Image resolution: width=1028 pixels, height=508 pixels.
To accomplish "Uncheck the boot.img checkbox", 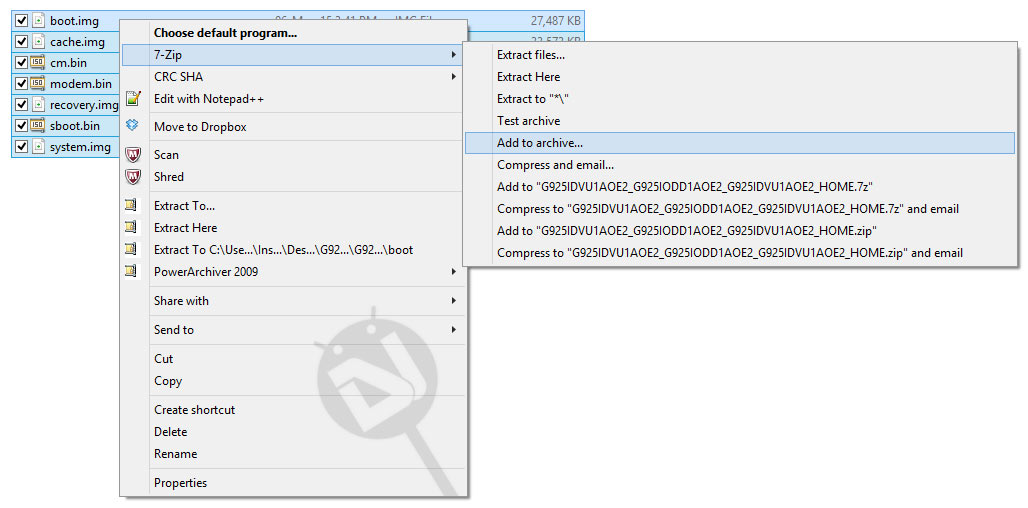I will coord(22,21).
